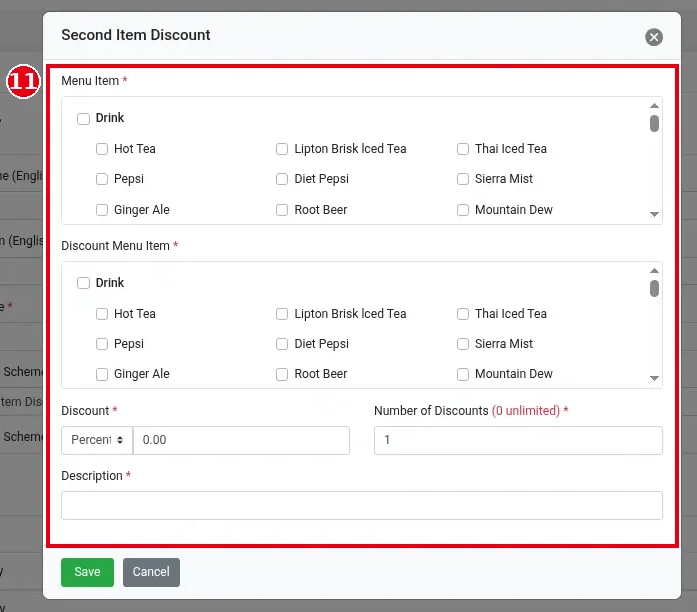Viewport: 697px width, 612px height.
Task: Check Sierra Mist in Discount Menu Item list
Action: click(463, 344)
